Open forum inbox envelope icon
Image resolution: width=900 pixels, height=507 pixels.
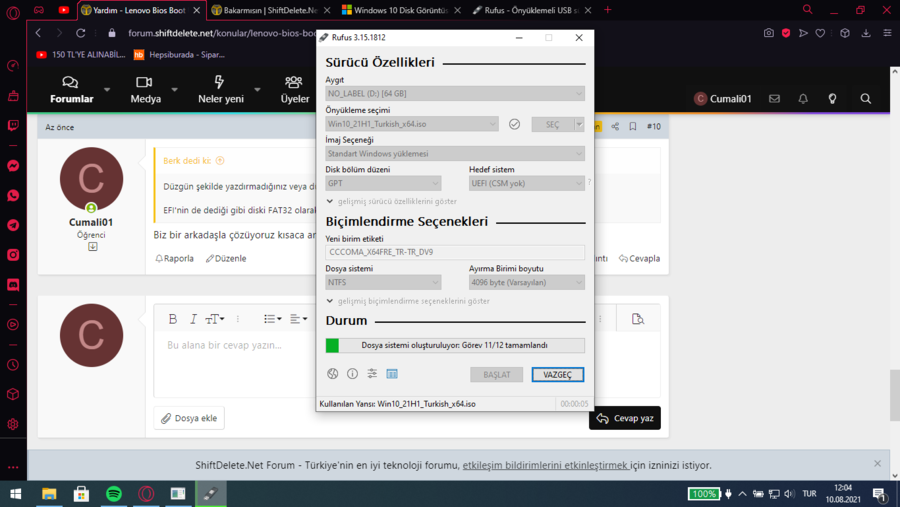pos(774,99)
